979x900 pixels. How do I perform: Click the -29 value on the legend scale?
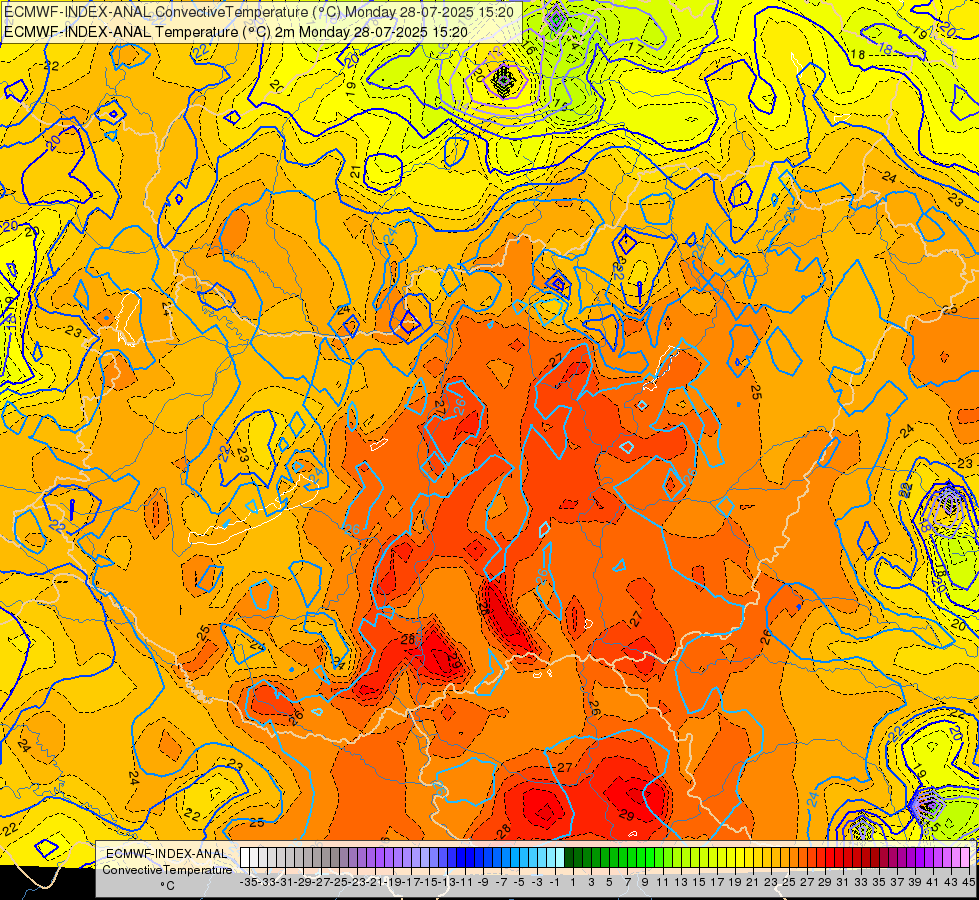click(303, 883)
